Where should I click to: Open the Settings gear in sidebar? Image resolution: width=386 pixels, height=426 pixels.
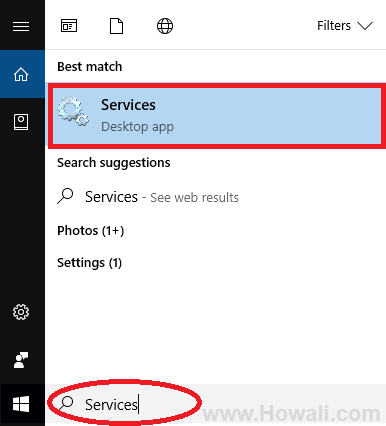tap(21, 312)
